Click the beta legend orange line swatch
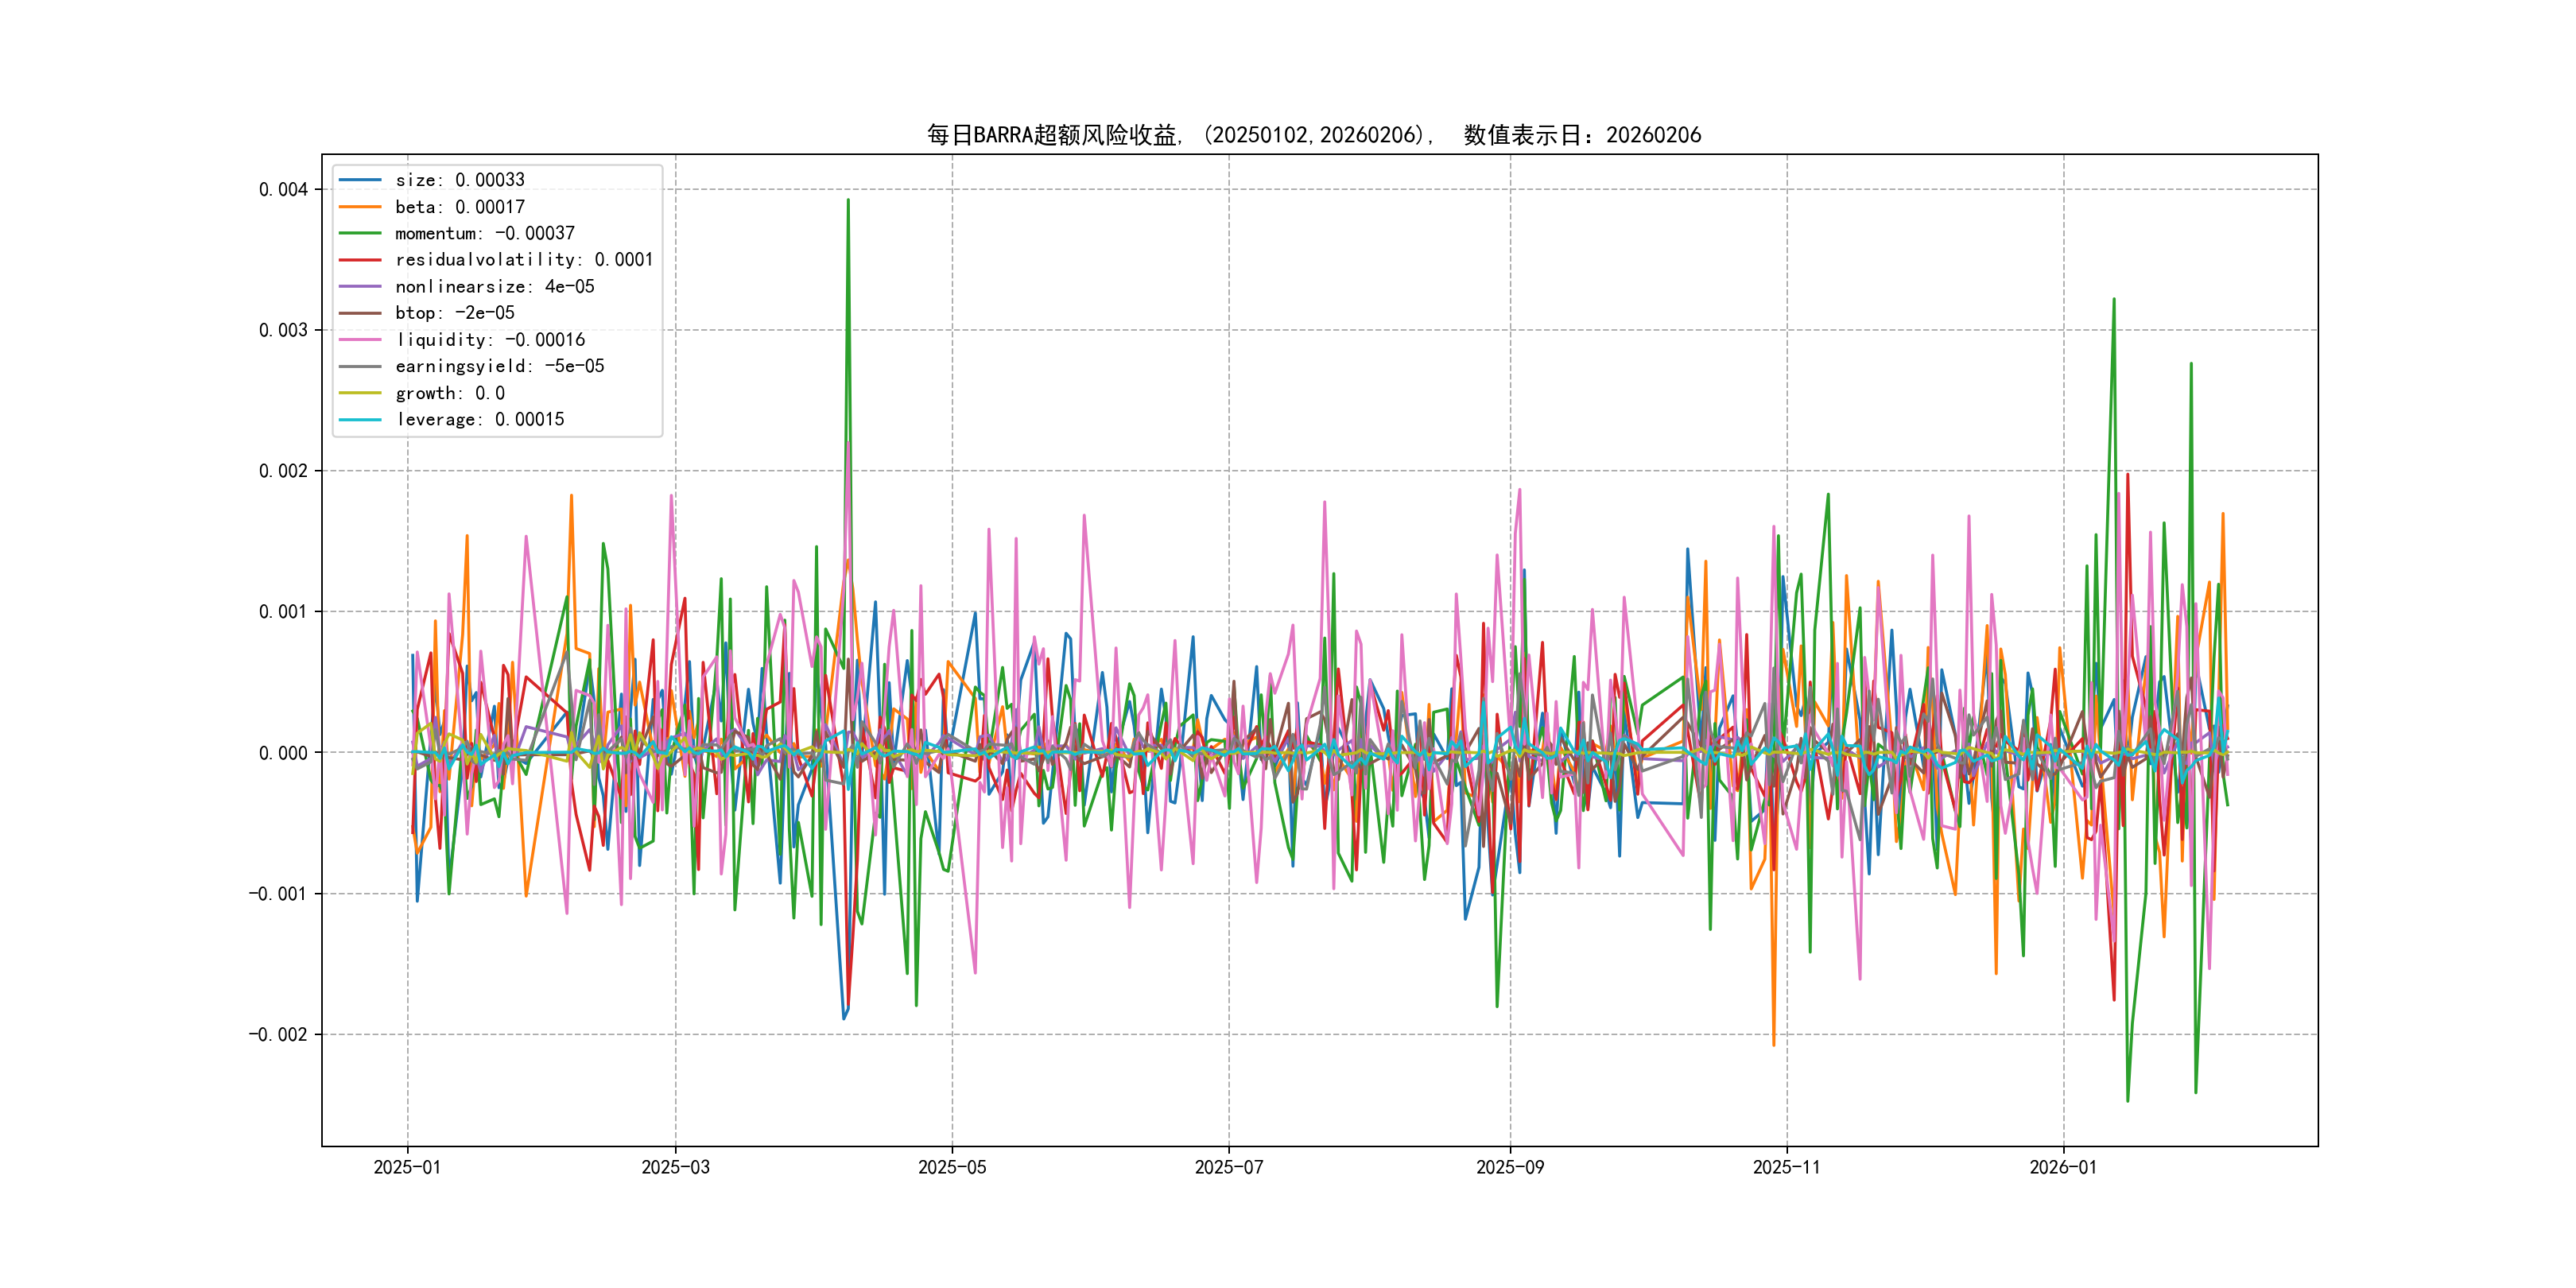The image size is (2576, 1288). pyautogui.click(x=360, y=207)
